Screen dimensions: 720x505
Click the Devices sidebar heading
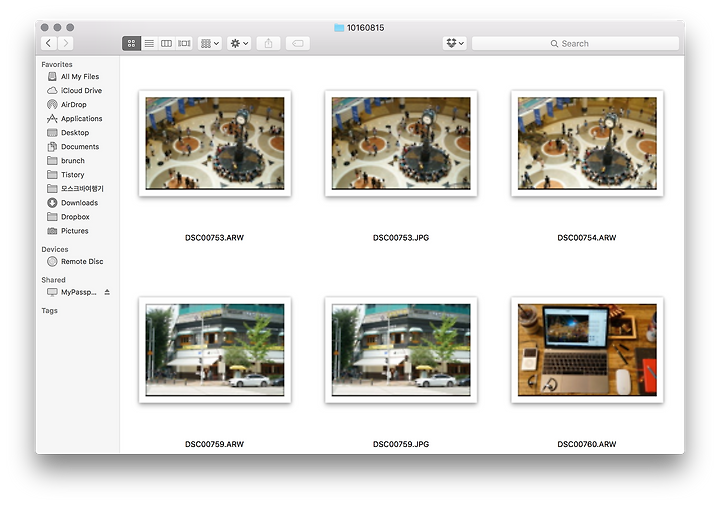pyautogui.click(x=55, y=249)
